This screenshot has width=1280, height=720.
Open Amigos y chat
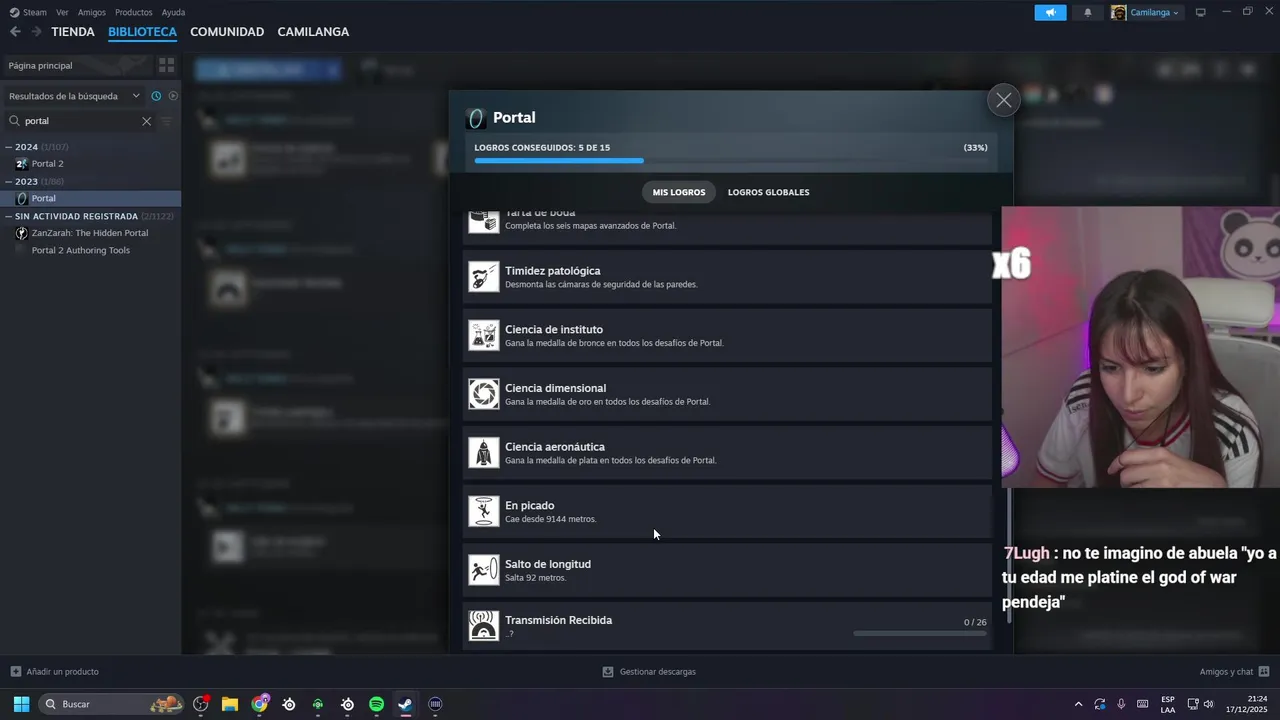[x=1234, y=672]
